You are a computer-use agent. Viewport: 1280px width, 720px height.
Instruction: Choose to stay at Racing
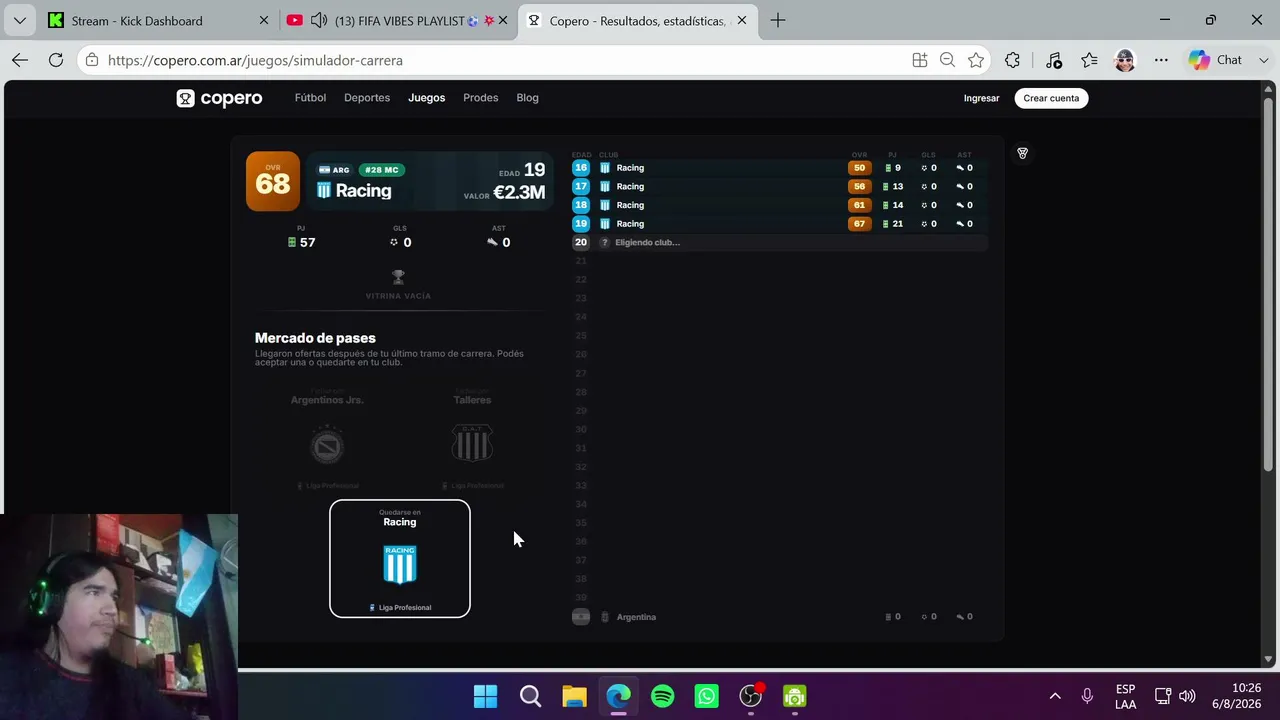coord(400,558)
